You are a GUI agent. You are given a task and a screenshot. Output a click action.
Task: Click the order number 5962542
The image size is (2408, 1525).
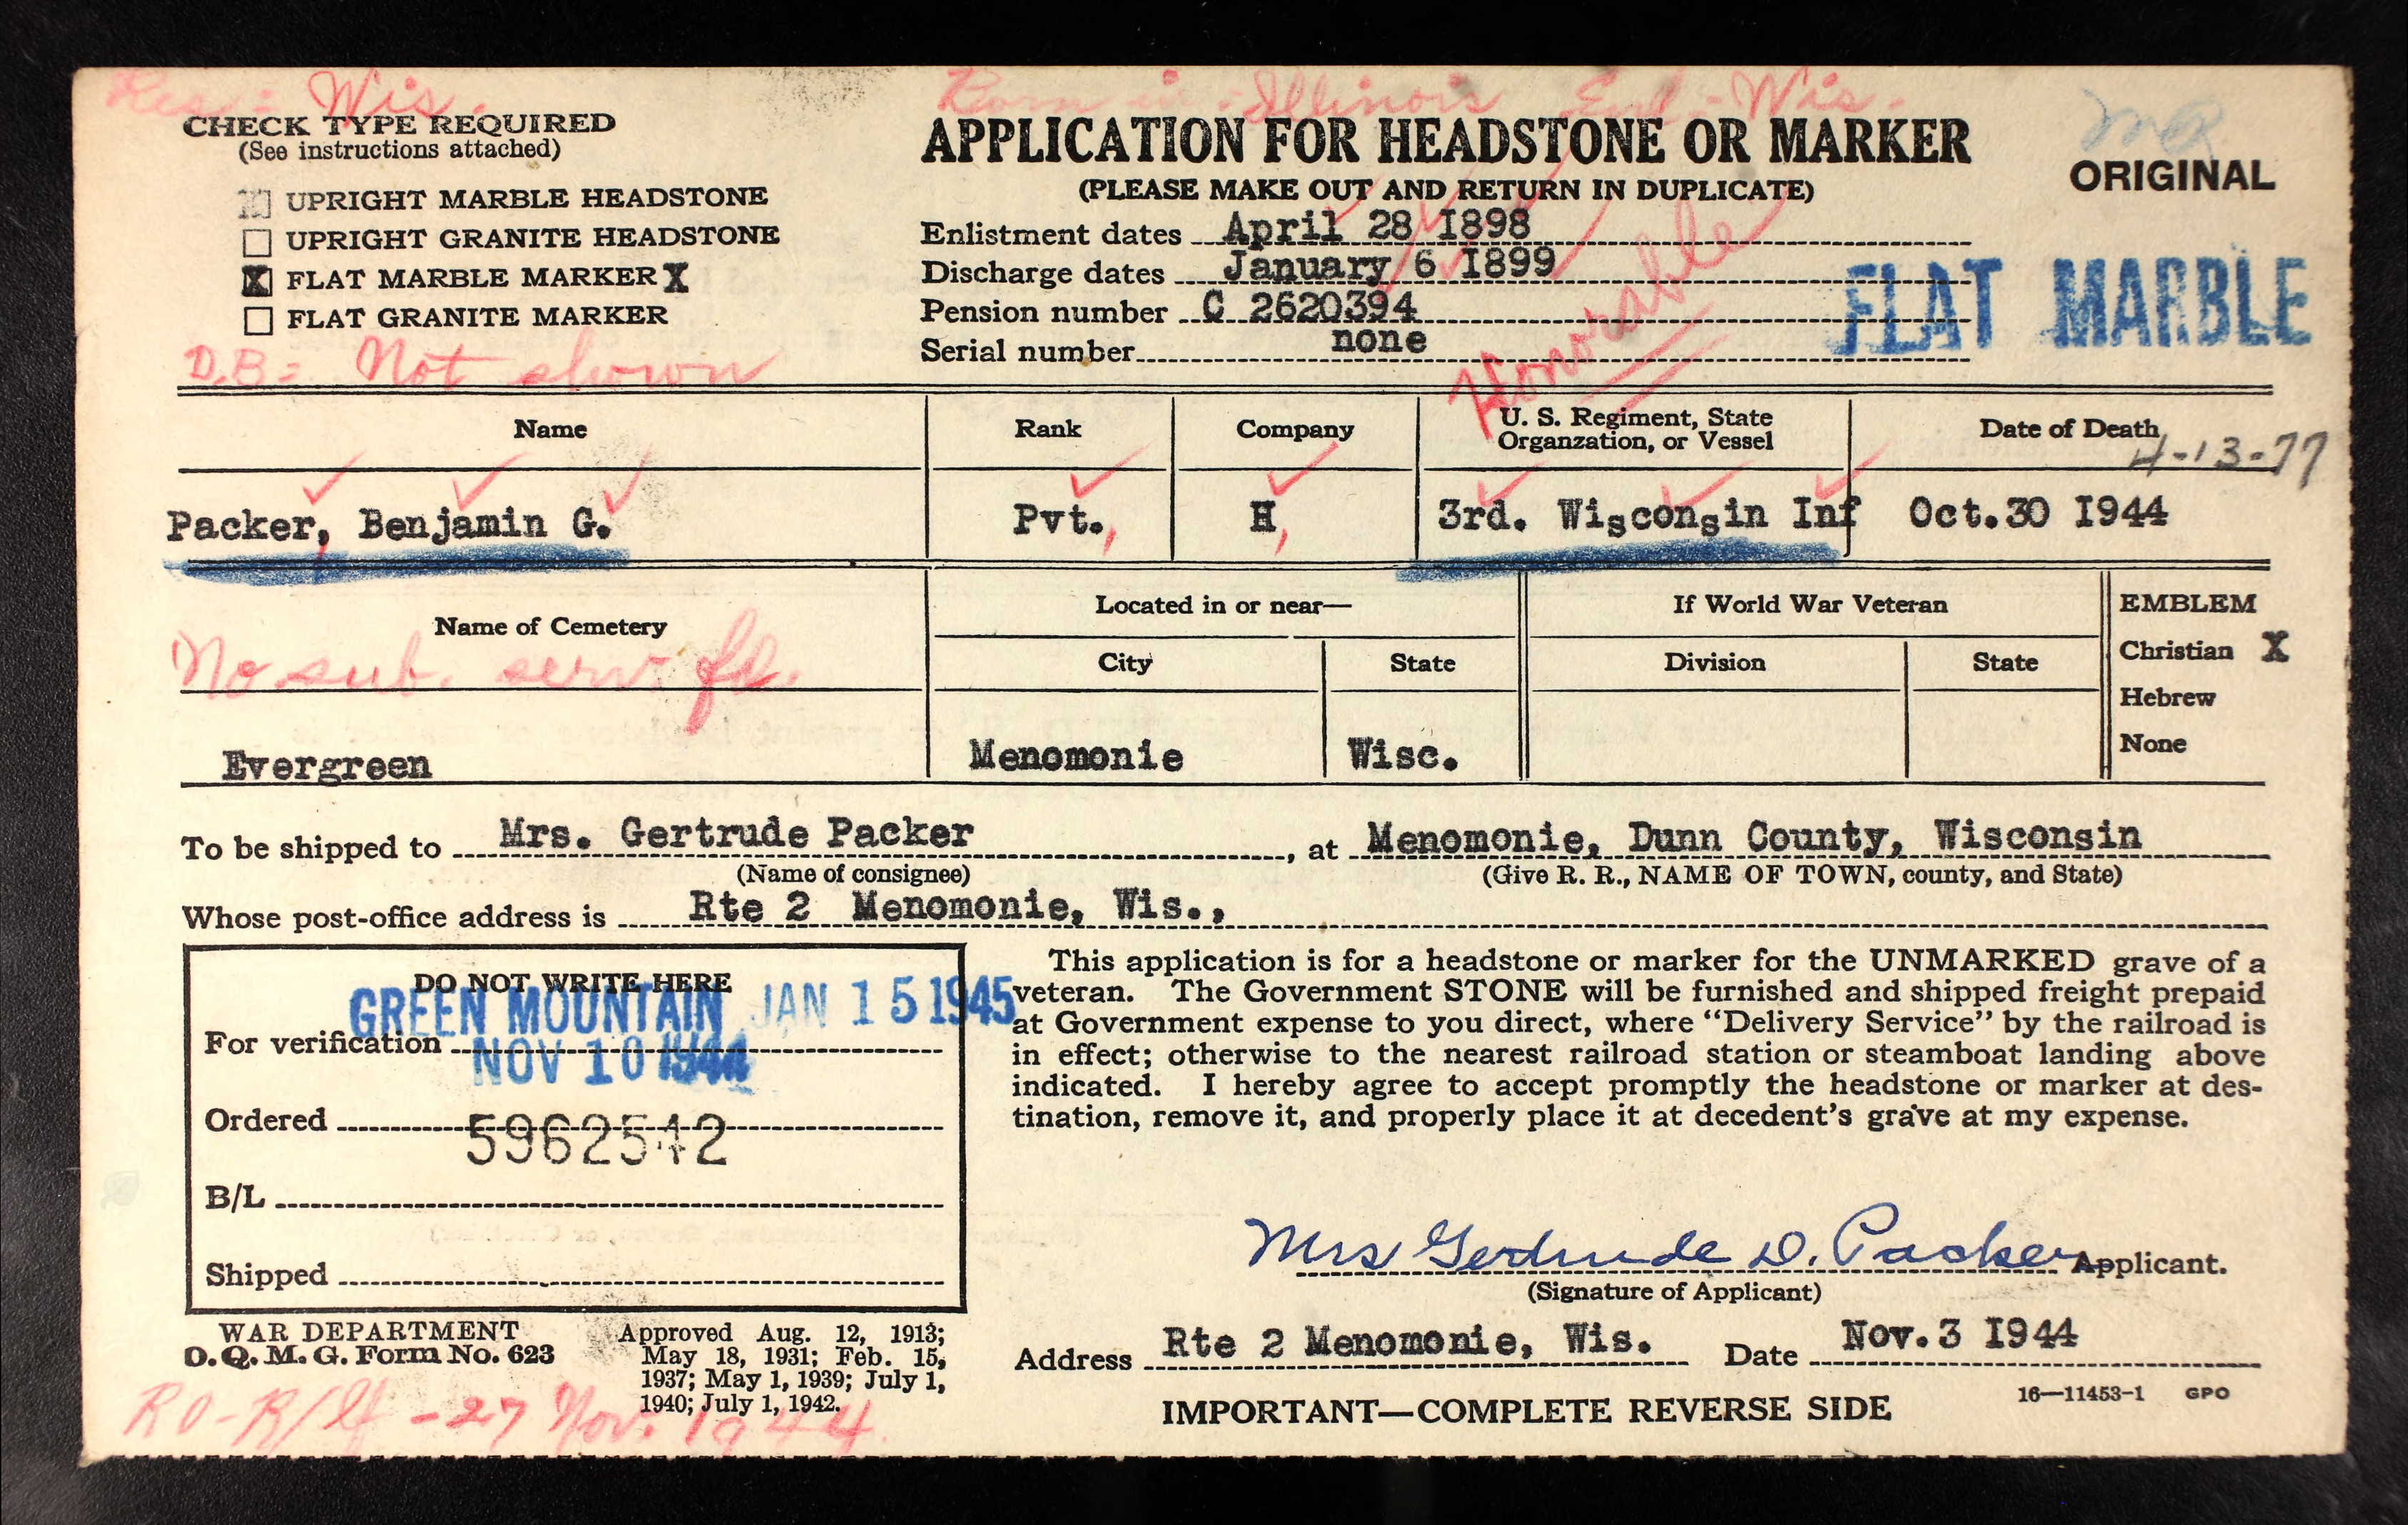pyautogui.click(x=596, y=1141)
